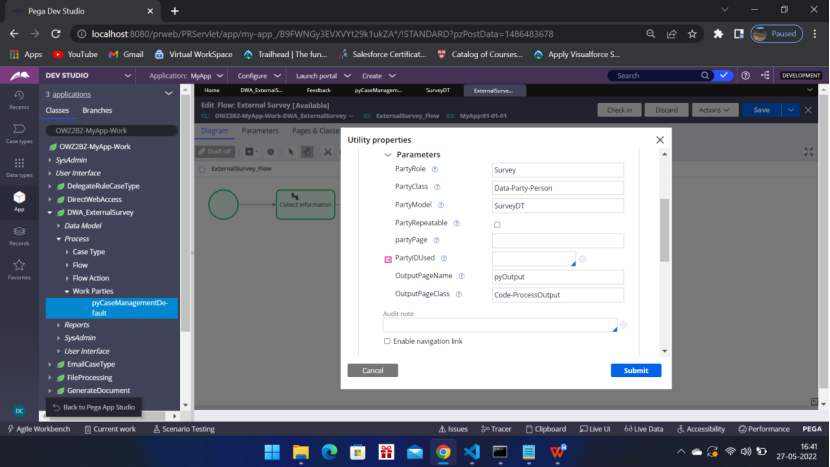Click the search magnifier icon

[705, 76]
